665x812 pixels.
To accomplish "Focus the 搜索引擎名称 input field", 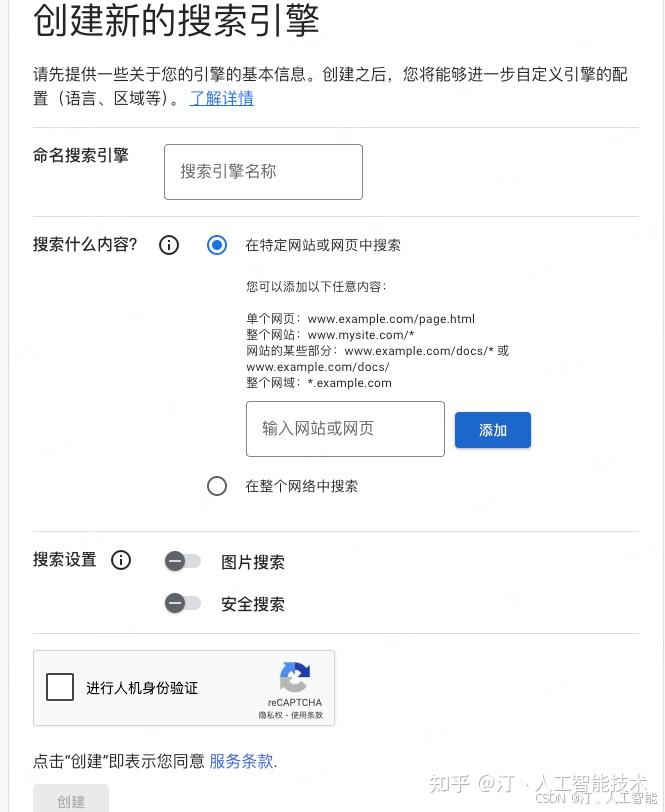I will coord(263,171).
